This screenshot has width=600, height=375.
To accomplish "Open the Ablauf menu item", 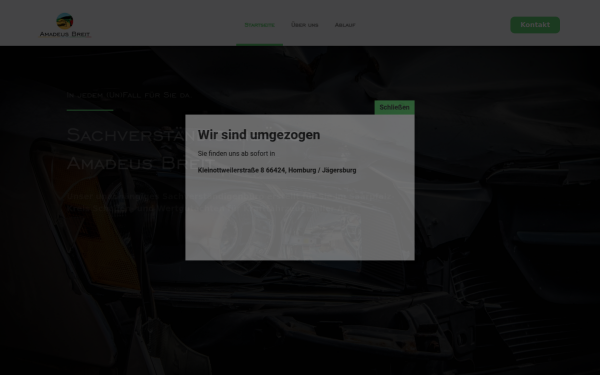I will (345, 25).
